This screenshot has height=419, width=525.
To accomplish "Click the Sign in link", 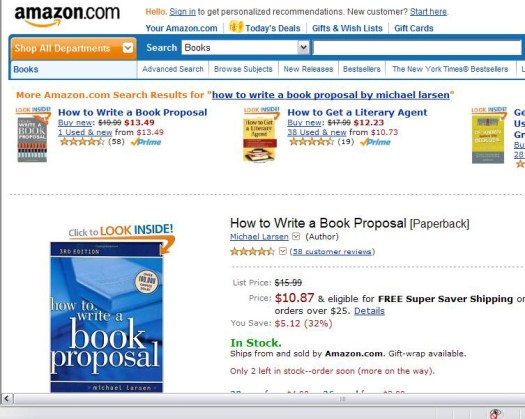I will point(182,12).
